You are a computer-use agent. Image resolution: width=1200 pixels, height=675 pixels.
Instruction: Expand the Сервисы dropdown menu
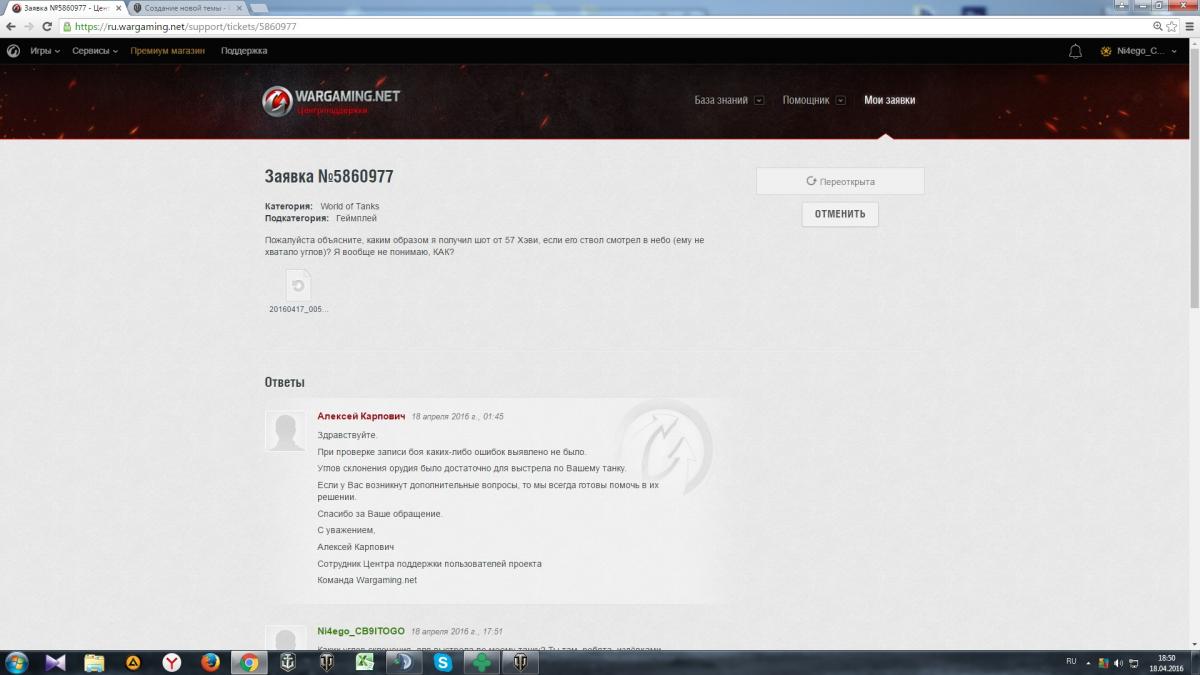[x=95, y=51]
